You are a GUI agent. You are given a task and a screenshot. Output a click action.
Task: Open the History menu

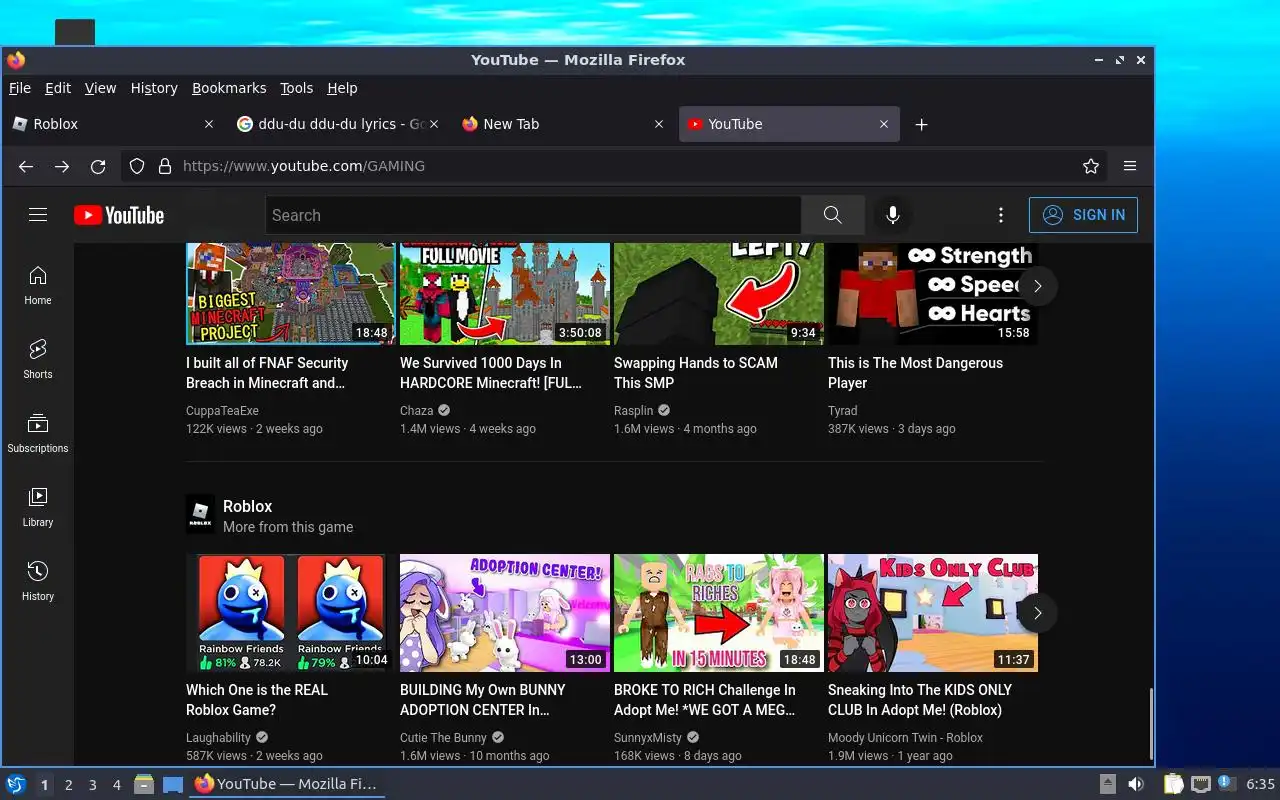coord(154,88)
